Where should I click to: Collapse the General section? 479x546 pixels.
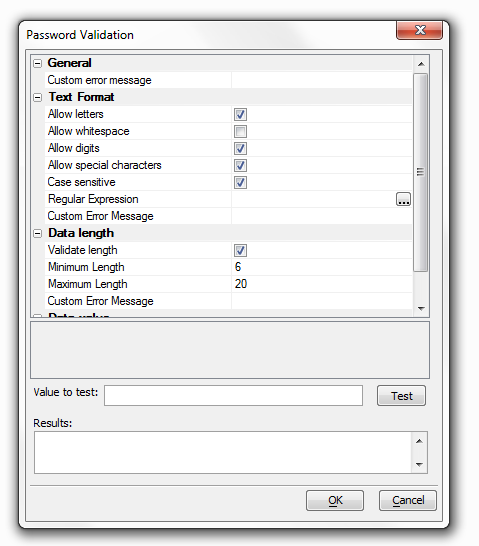click(x=37, y=63)
